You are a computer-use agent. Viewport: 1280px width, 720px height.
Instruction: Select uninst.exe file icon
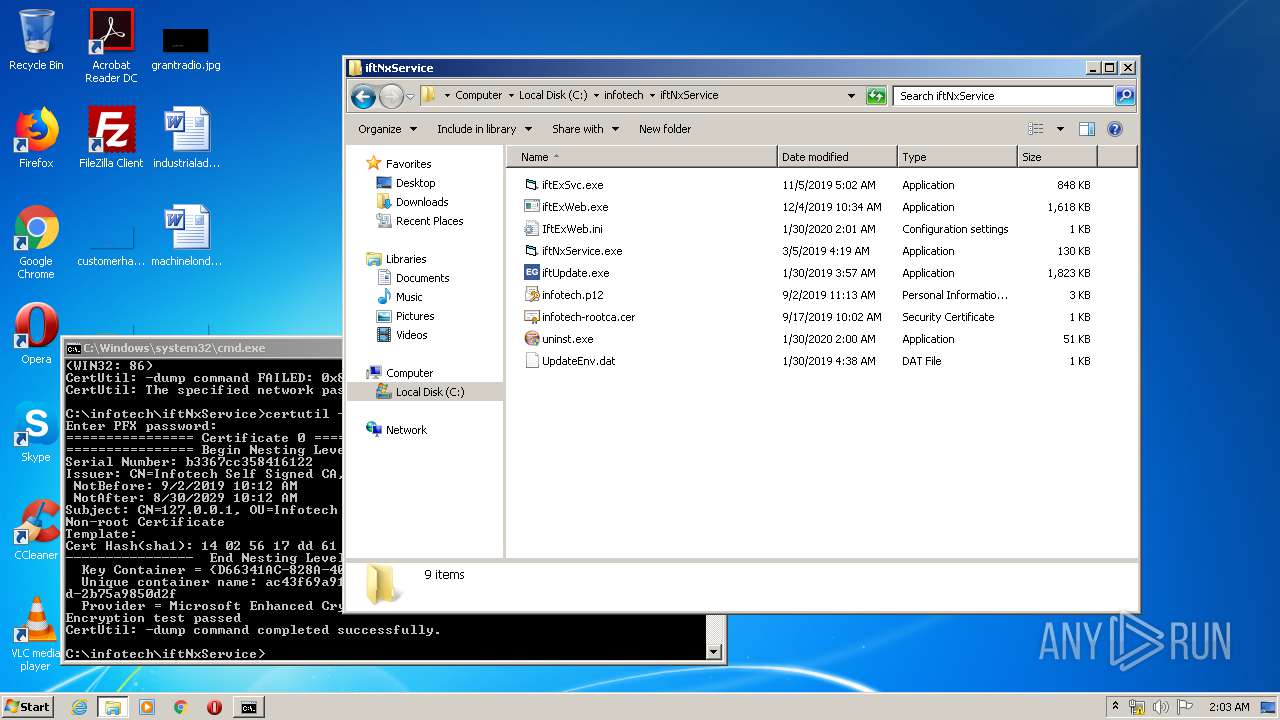(532, 339)
